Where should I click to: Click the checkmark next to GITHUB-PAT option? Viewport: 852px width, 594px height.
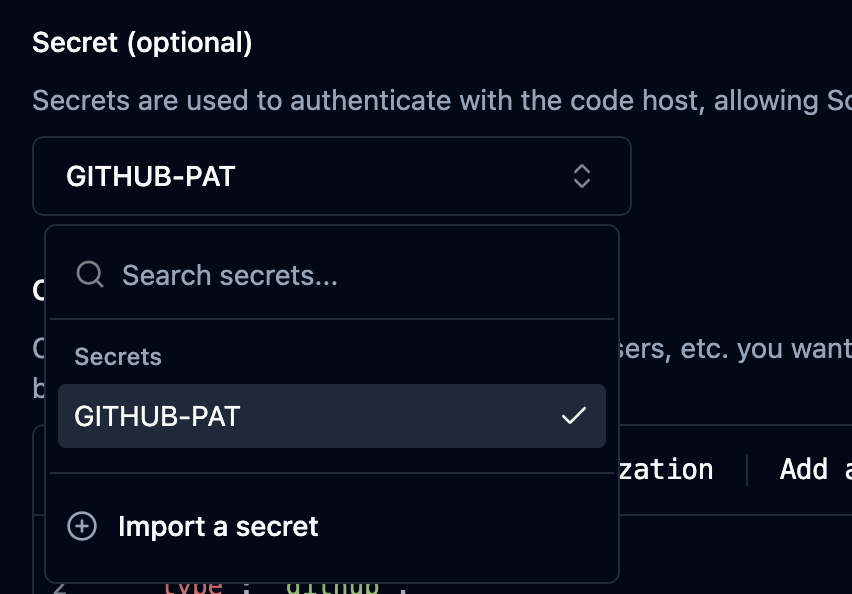pyautogui.click(x=573, y=416)
